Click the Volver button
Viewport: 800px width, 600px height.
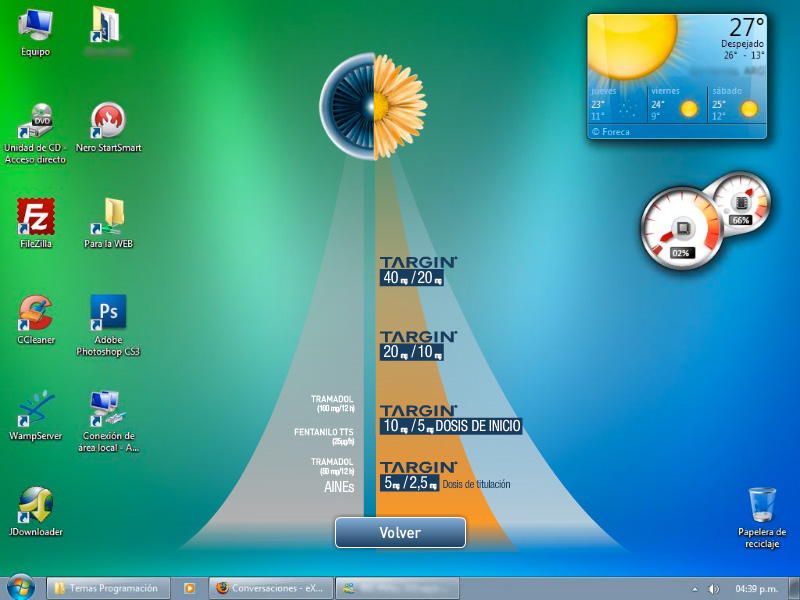[400, 533]
